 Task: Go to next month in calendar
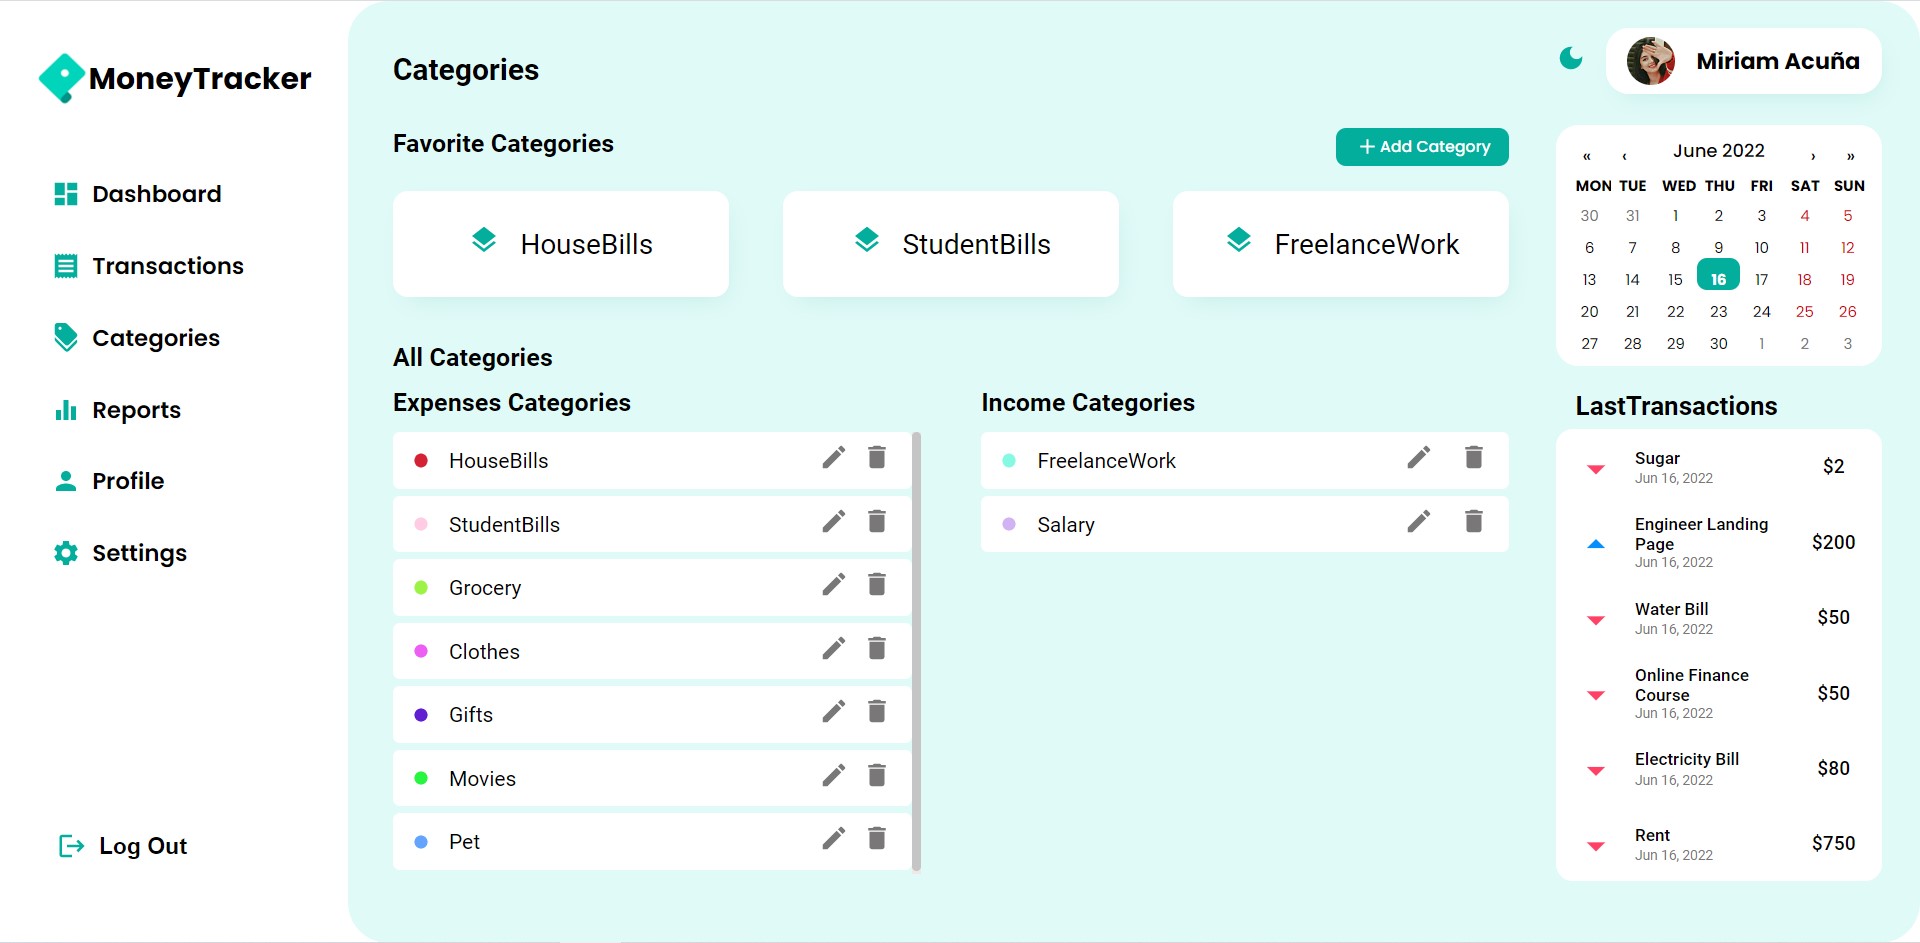tap(1813, 156)
